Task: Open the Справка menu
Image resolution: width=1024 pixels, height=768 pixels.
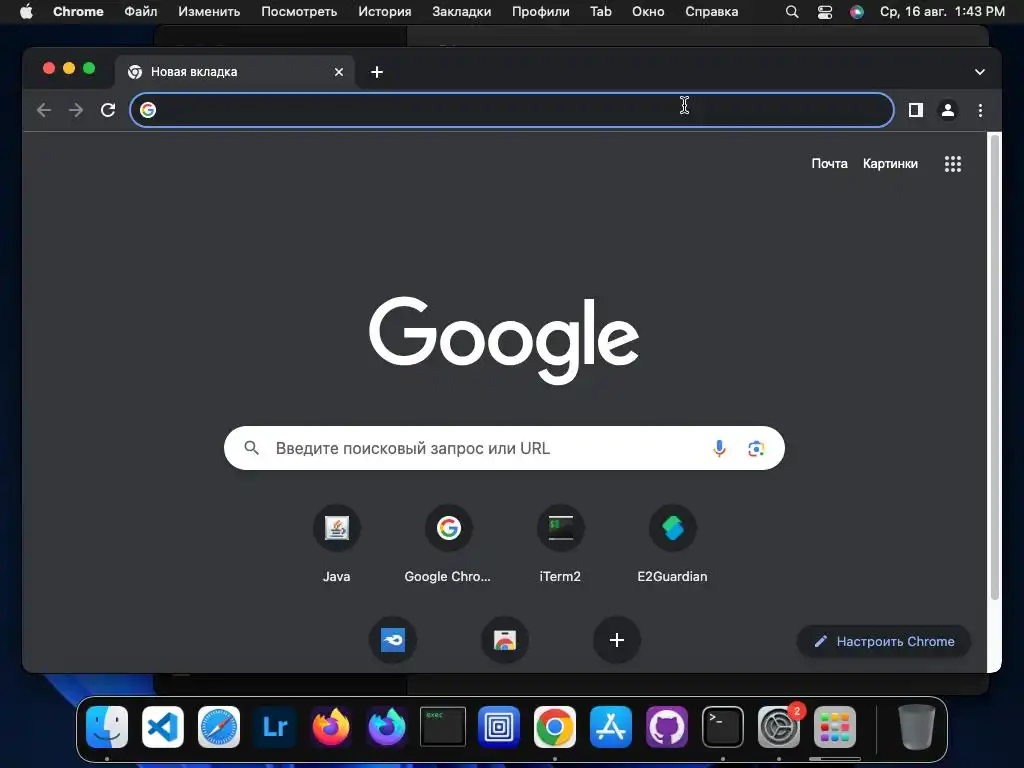Action: tap(712, 12)
